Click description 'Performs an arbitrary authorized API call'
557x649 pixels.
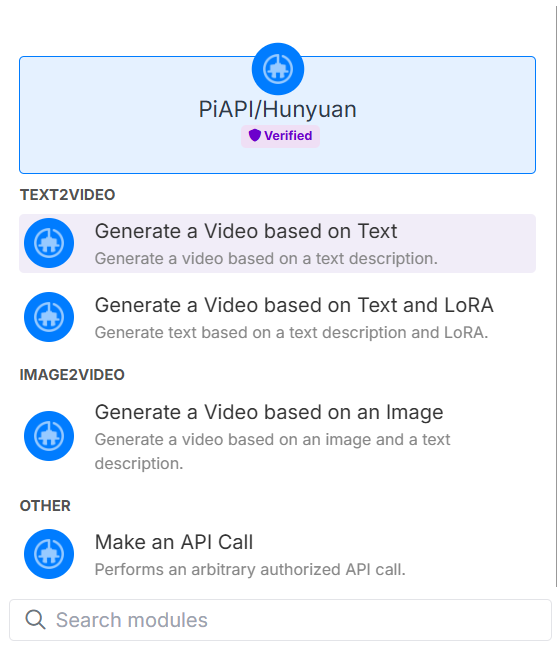click(x=250, y=570)
